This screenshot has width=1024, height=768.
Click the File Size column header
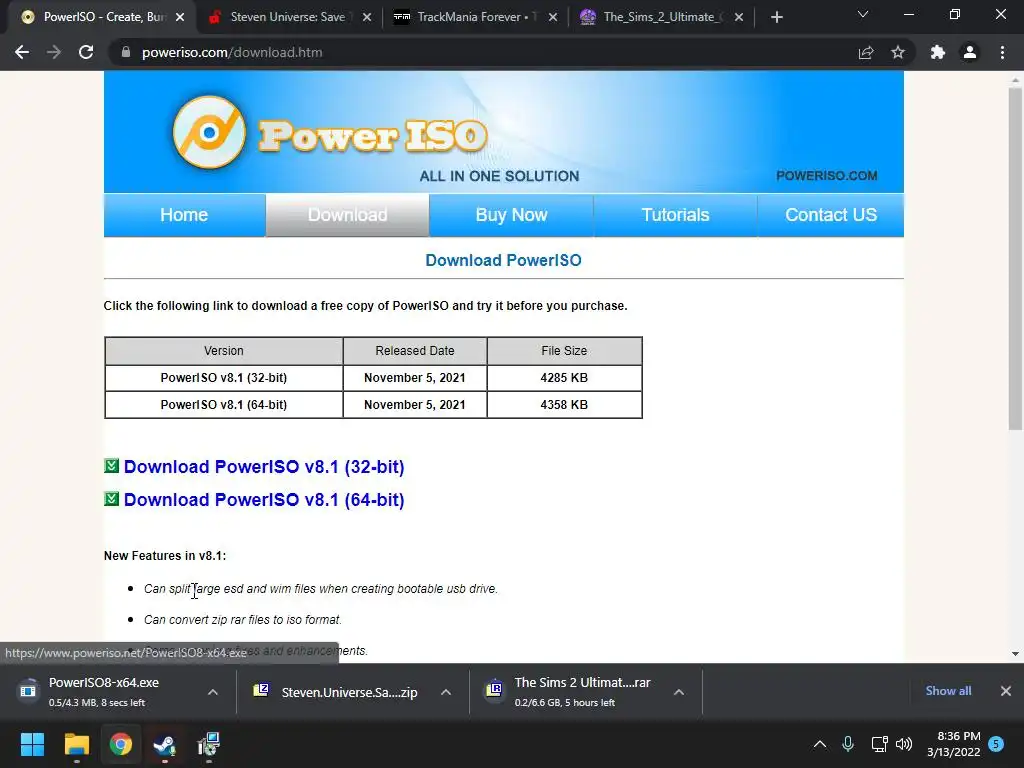[564, 351]
